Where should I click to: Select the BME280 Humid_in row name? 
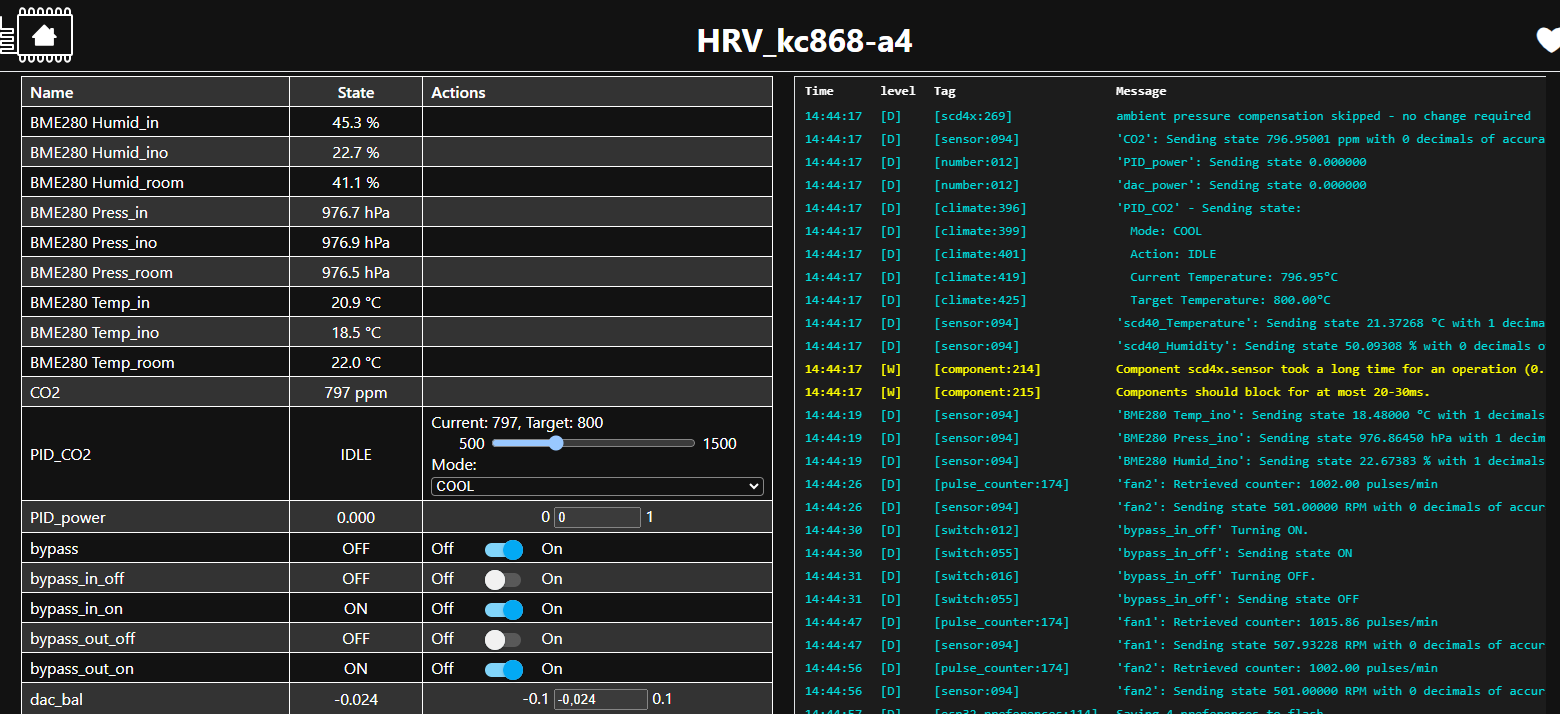click(94, 122)
